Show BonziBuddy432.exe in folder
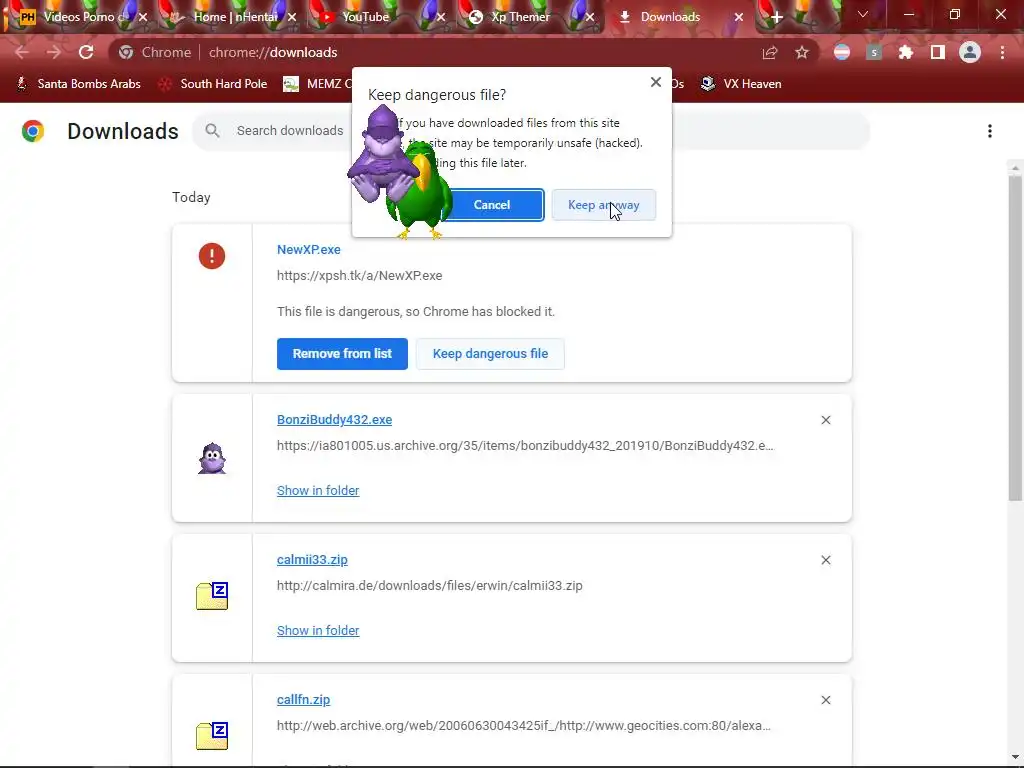Image resolution: width=1024 pixels, height=768 pixels. click(x=318, y=490)
